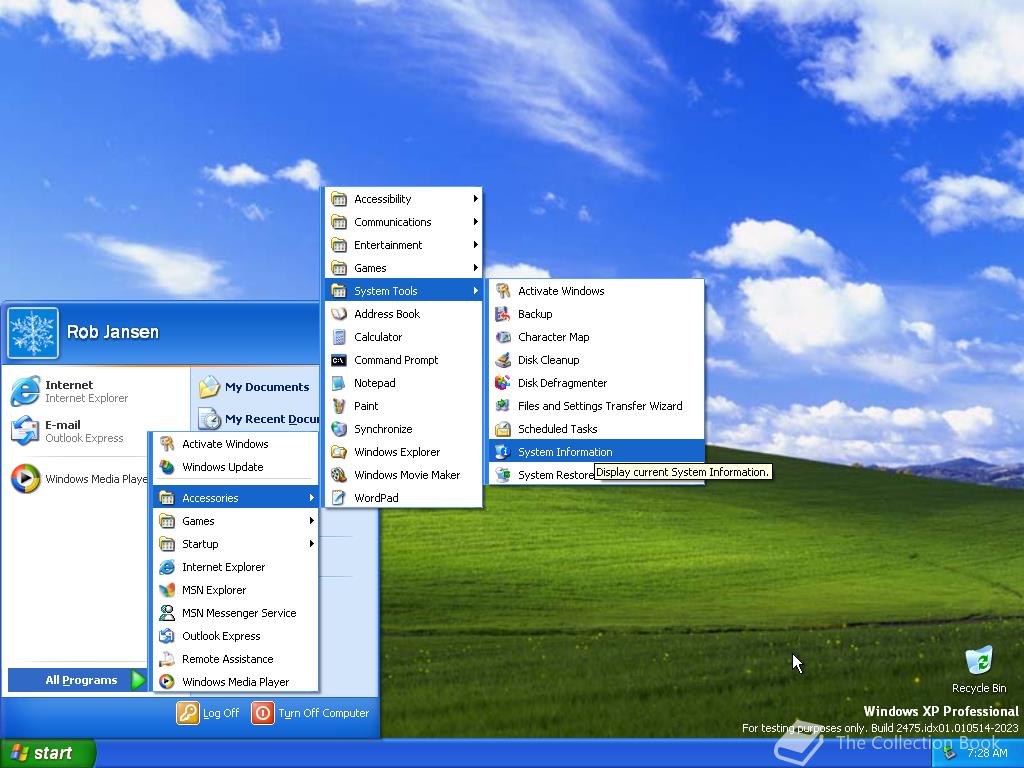Click the Outlook Express icon in All Programs

[x=167, y=636]
